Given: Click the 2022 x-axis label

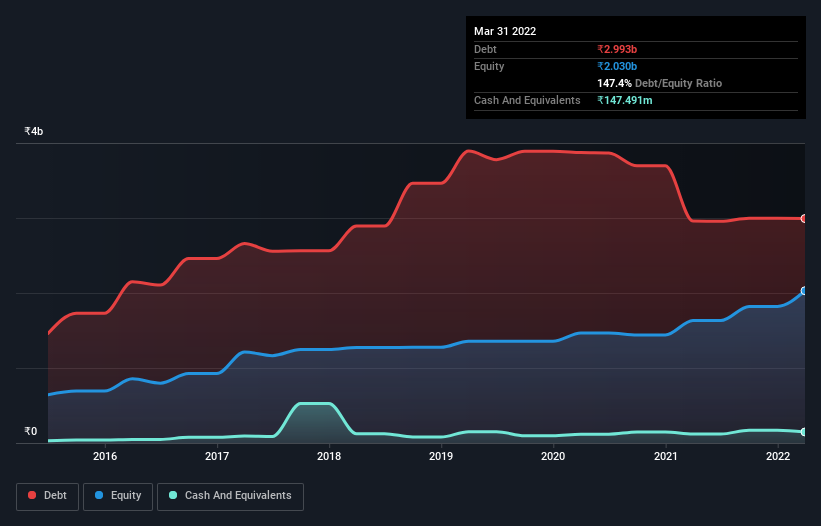Looking at the screenshot, I should [778, 456].
